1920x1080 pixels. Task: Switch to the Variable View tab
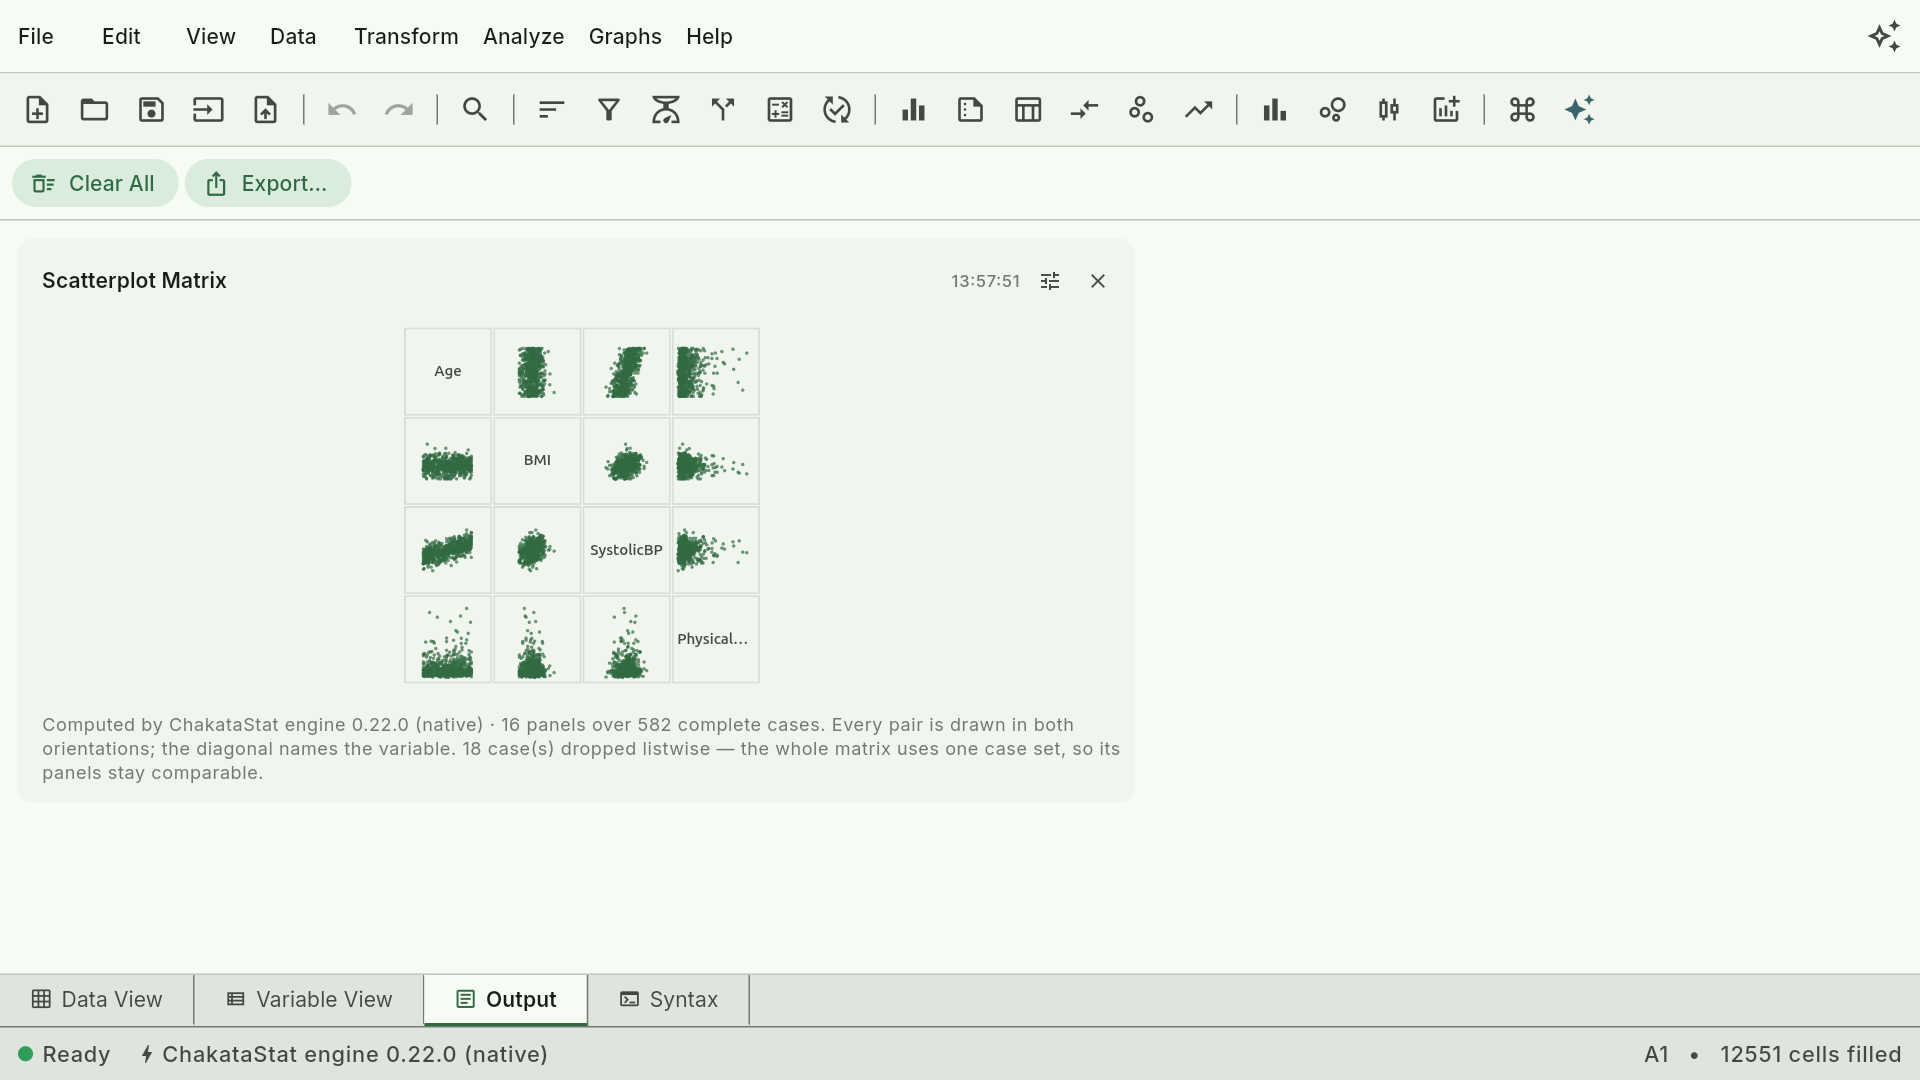(x=309, y=999)
